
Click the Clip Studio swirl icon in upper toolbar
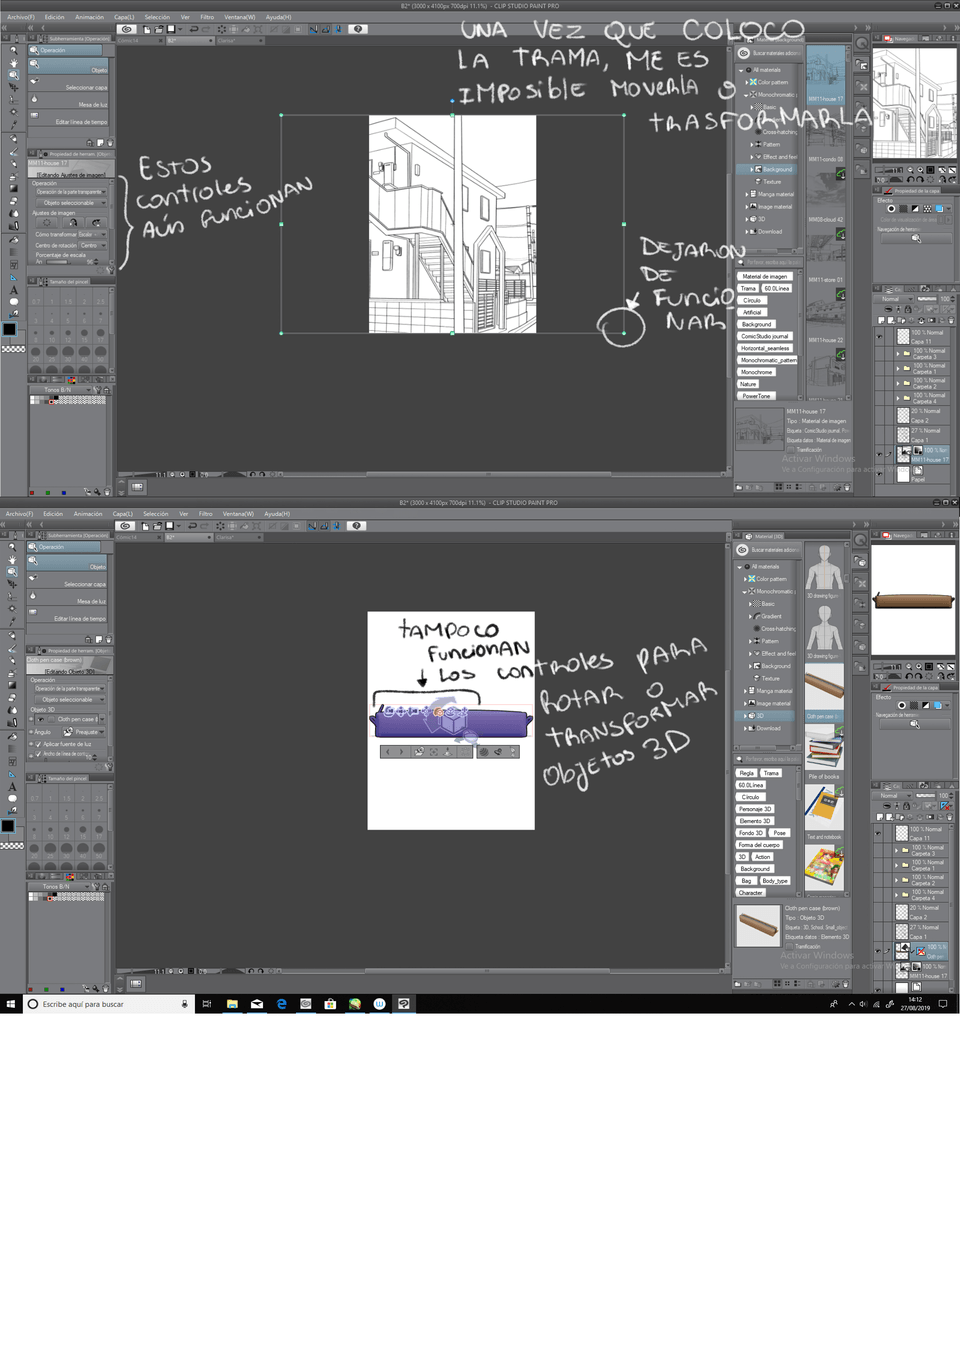(127, 29)
